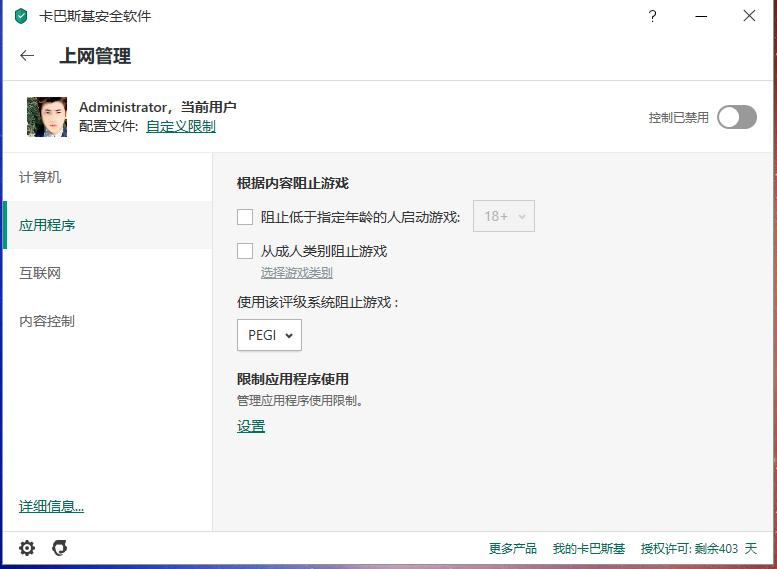
Task: Select the 应用程序 sidebar tab
Action: 108,225
